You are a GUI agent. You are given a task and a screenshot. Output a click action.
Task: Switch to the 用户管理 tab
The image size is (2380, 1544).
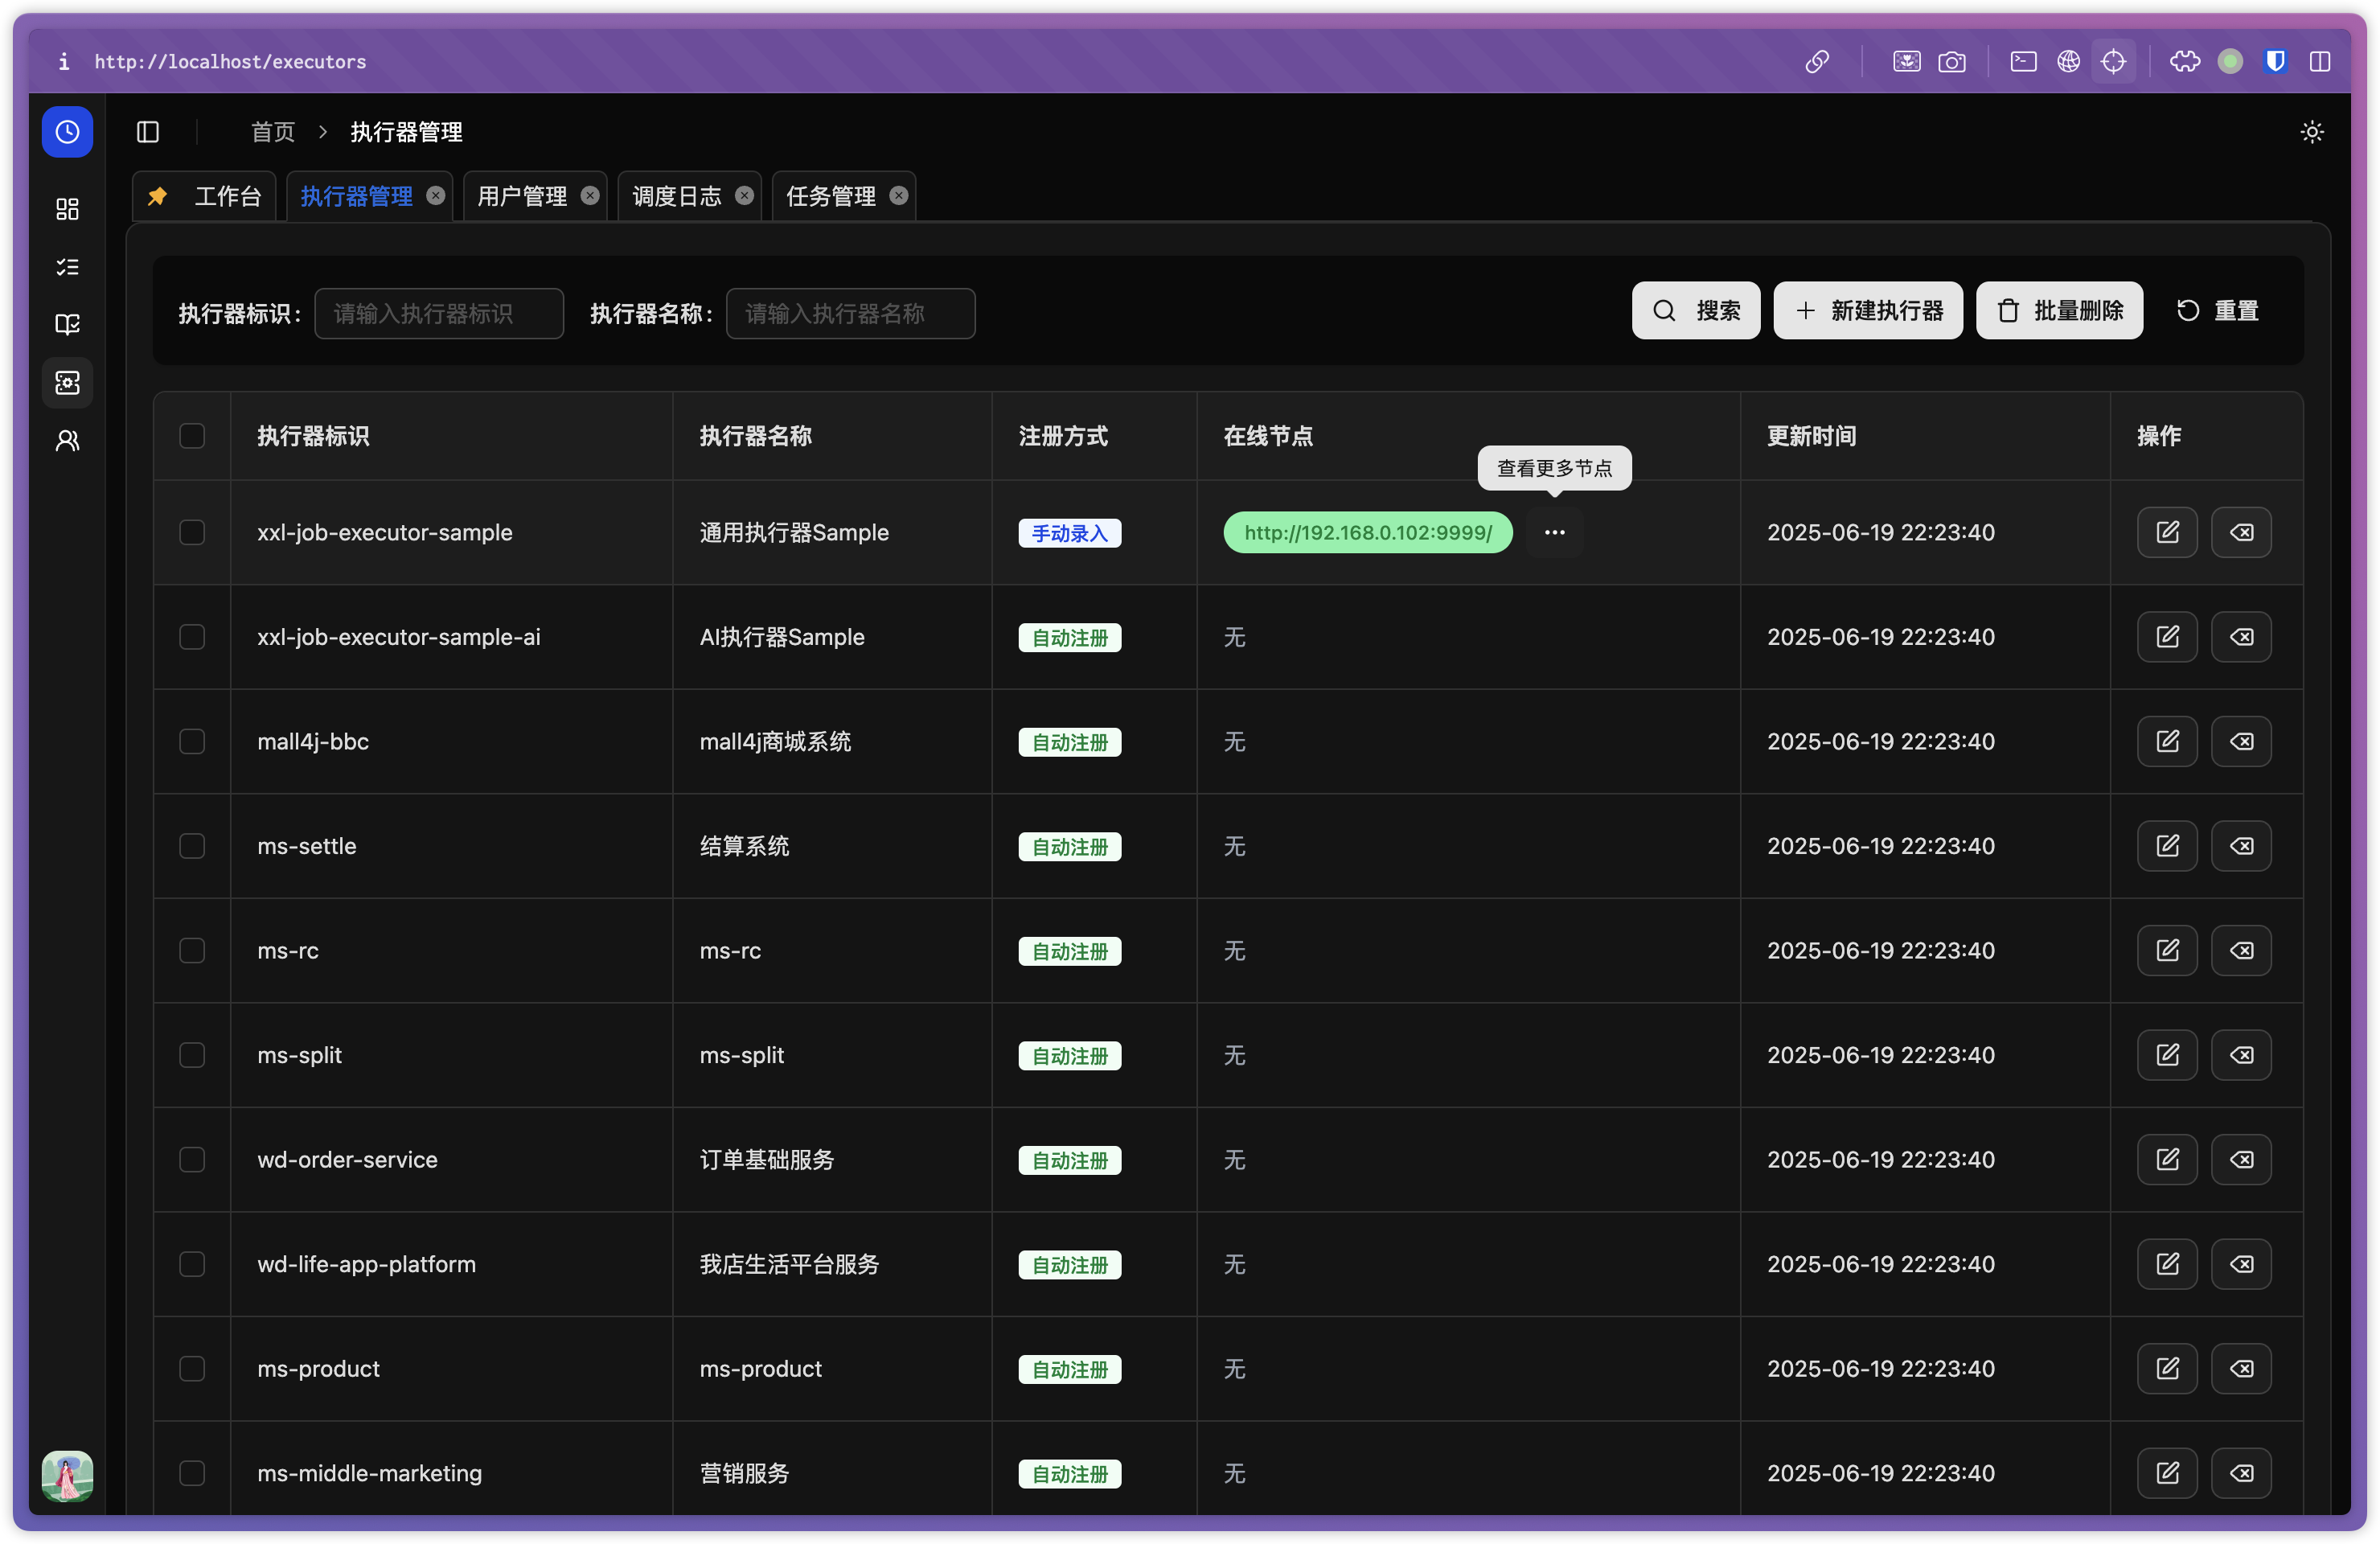tap(522, 196)
